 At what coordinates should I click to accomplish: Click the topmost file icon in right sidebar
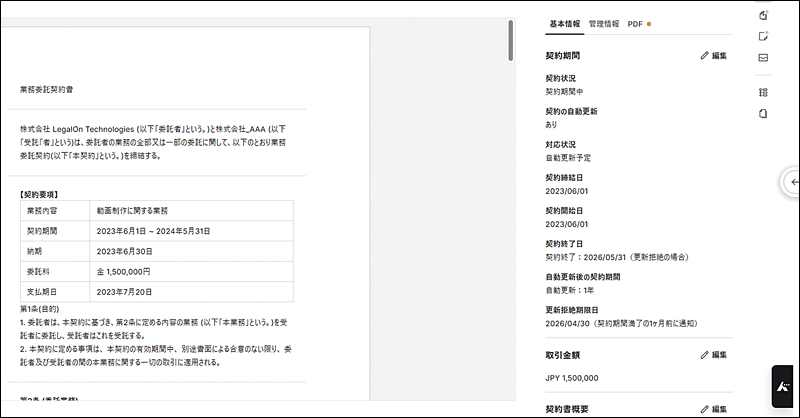pos(763,15)
